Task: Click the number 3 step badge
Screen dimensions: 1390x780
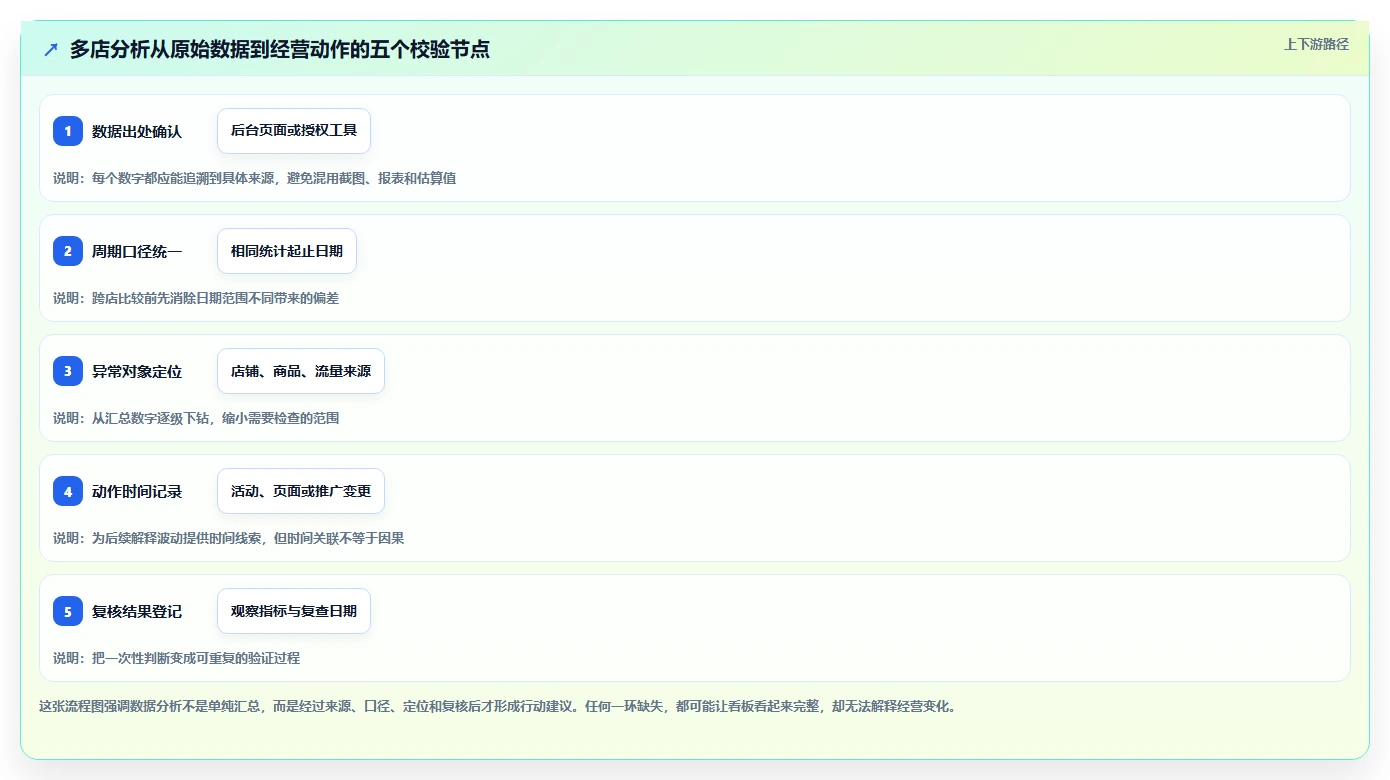Action: [68, 371]
